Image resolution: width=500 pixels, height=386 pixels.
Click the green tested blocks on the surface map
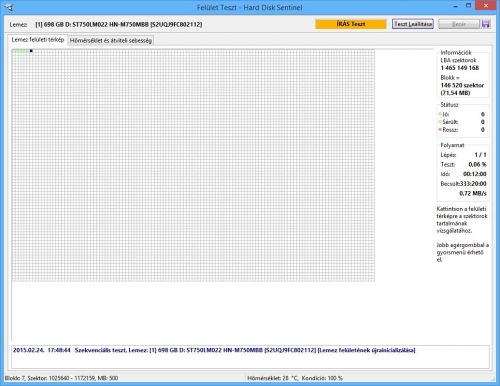click(x=21, y=51)
